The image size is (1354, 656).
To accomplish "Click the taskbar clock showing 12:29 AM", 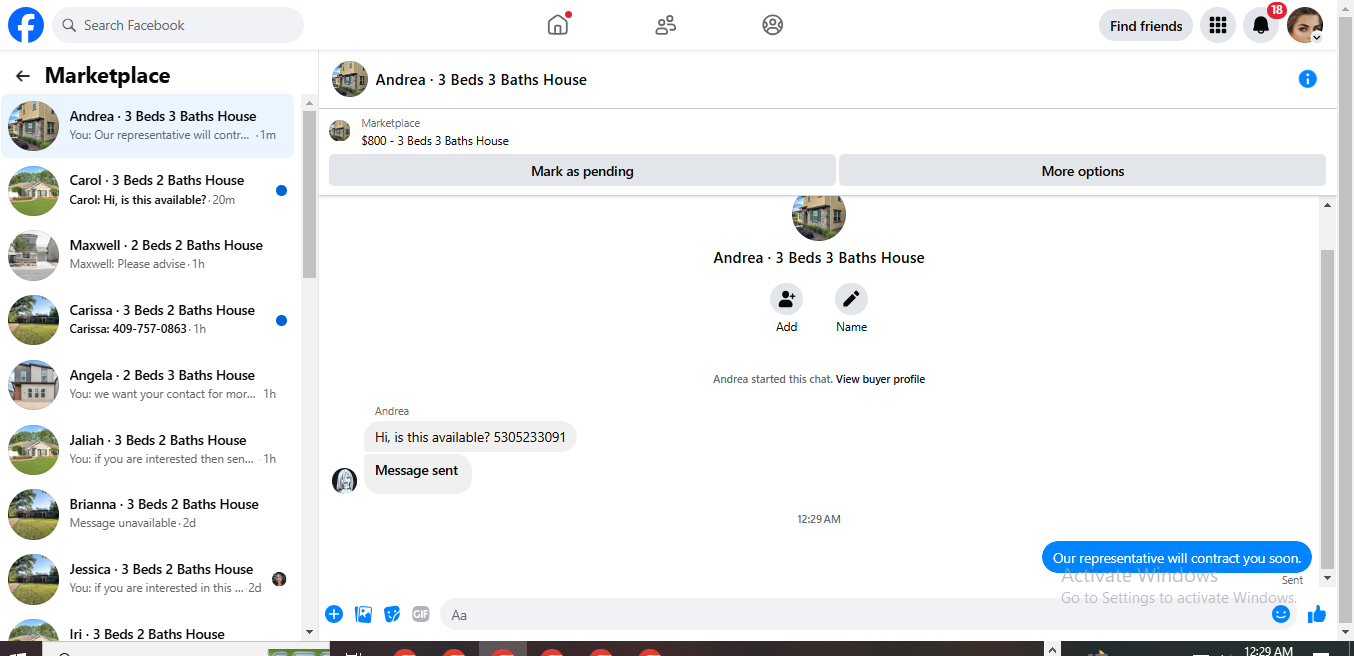I will pyautogui.click(x=1268, y=650).
